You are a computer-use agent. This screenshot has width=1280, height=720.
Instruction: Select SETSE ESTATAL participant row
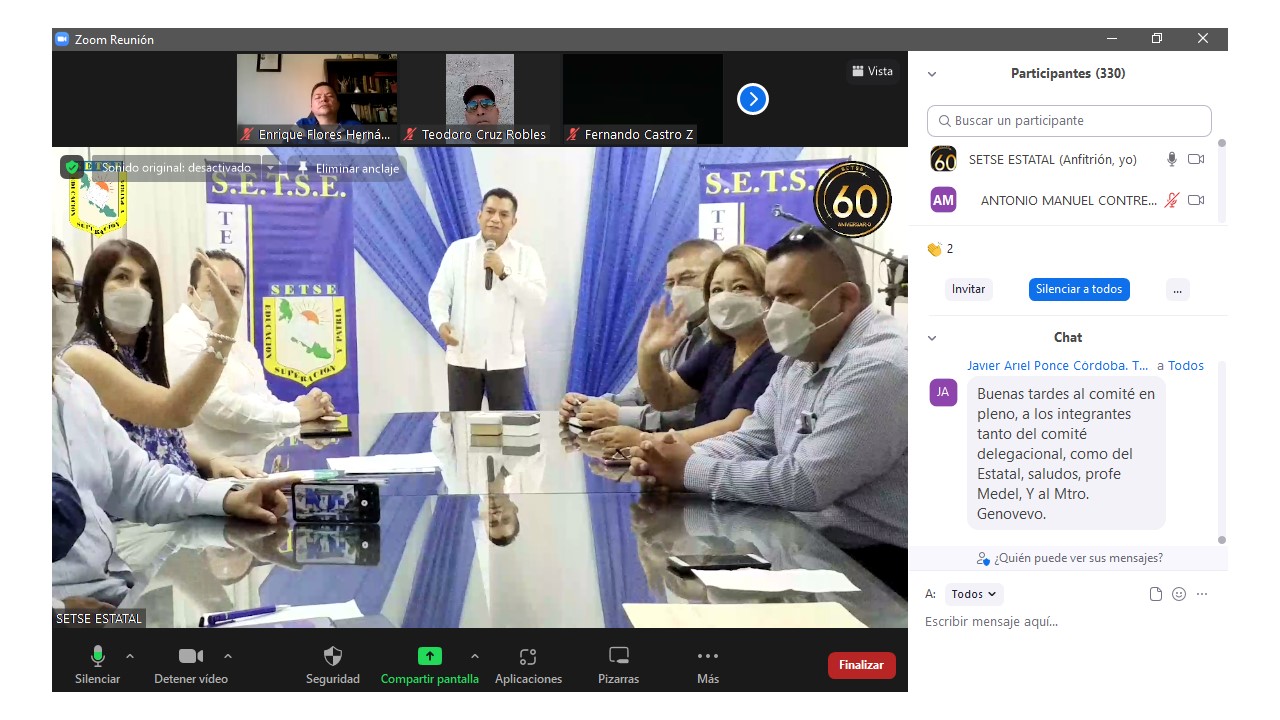[1068, 159]
